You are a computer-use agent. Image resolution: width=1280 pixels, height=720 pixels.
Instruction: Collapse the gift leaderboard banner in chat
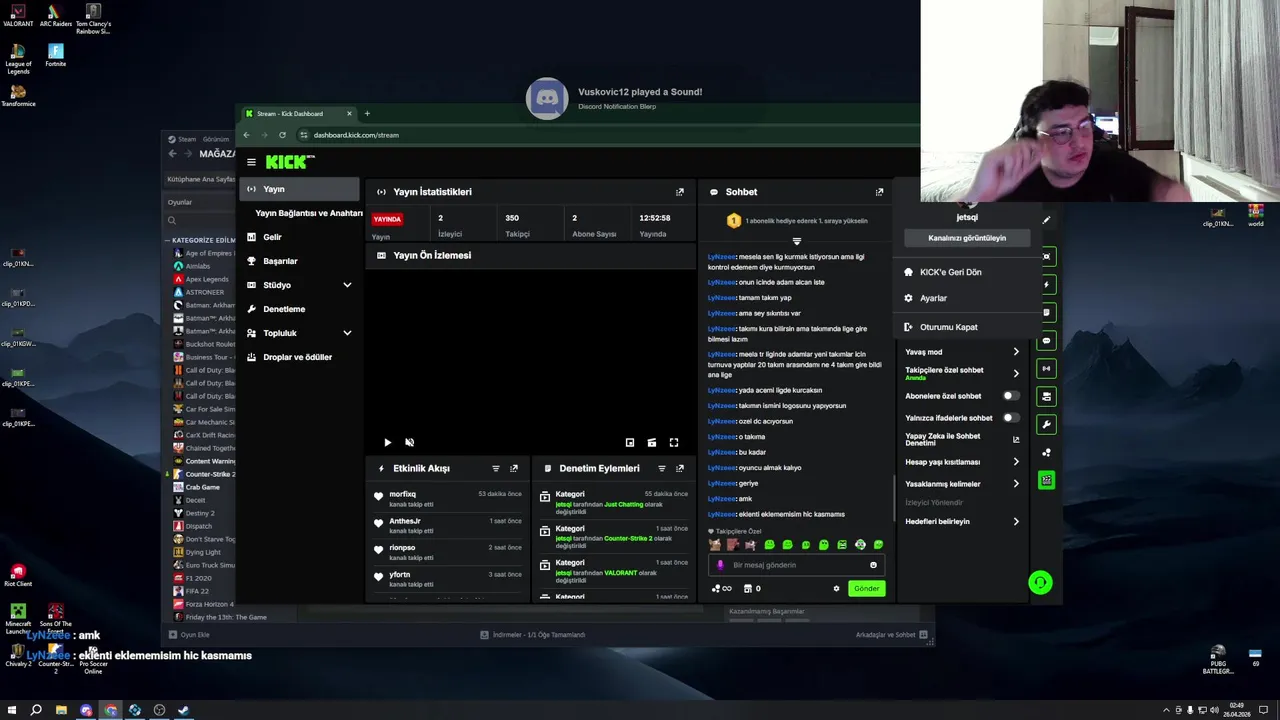point(797,241)
